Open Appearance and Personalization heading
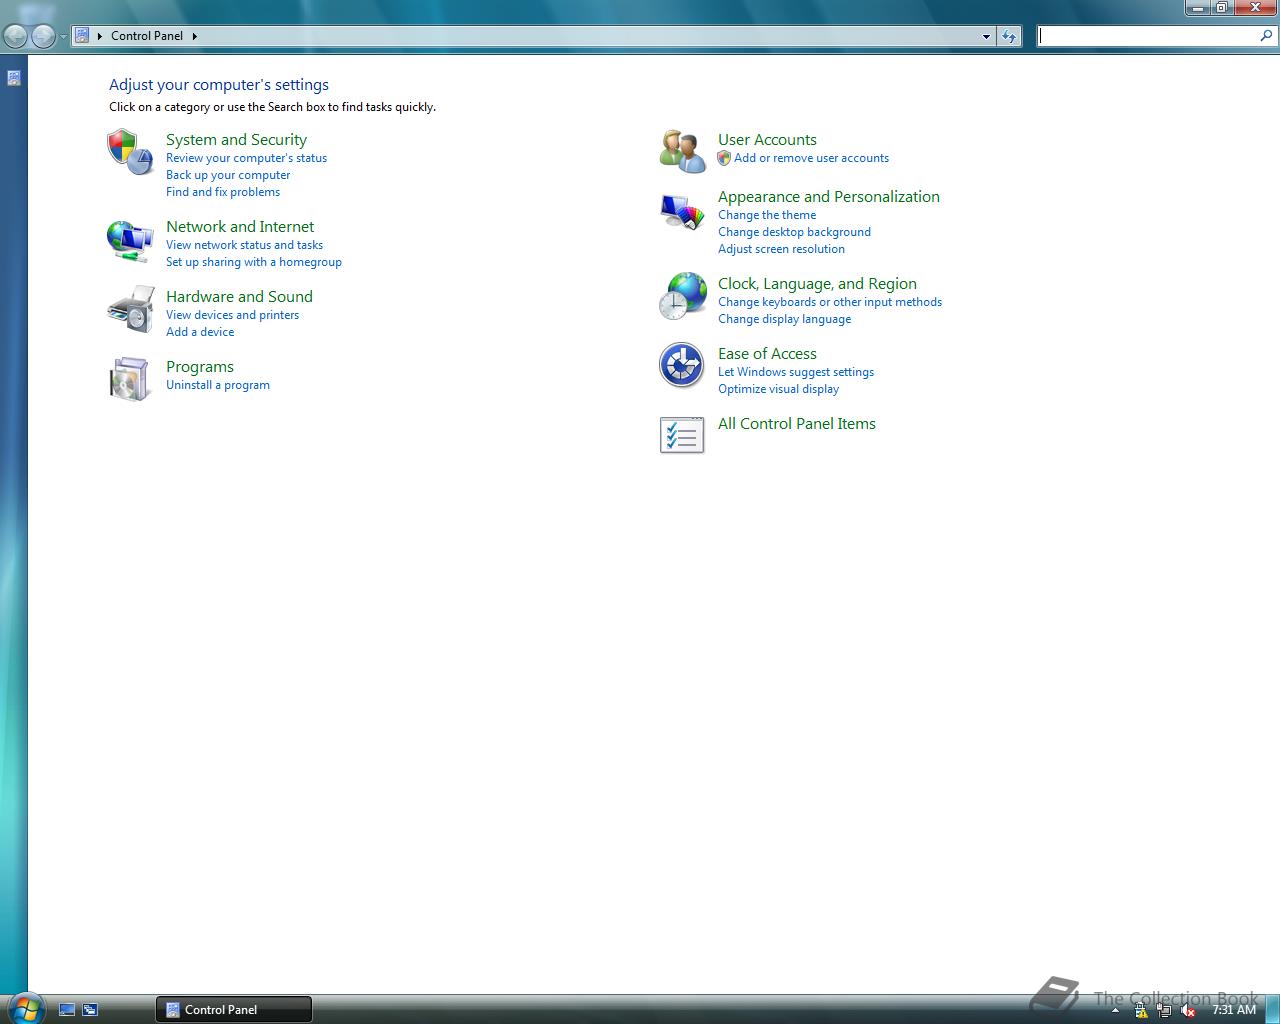The image size is (1280, 1024). click(829, 197)
